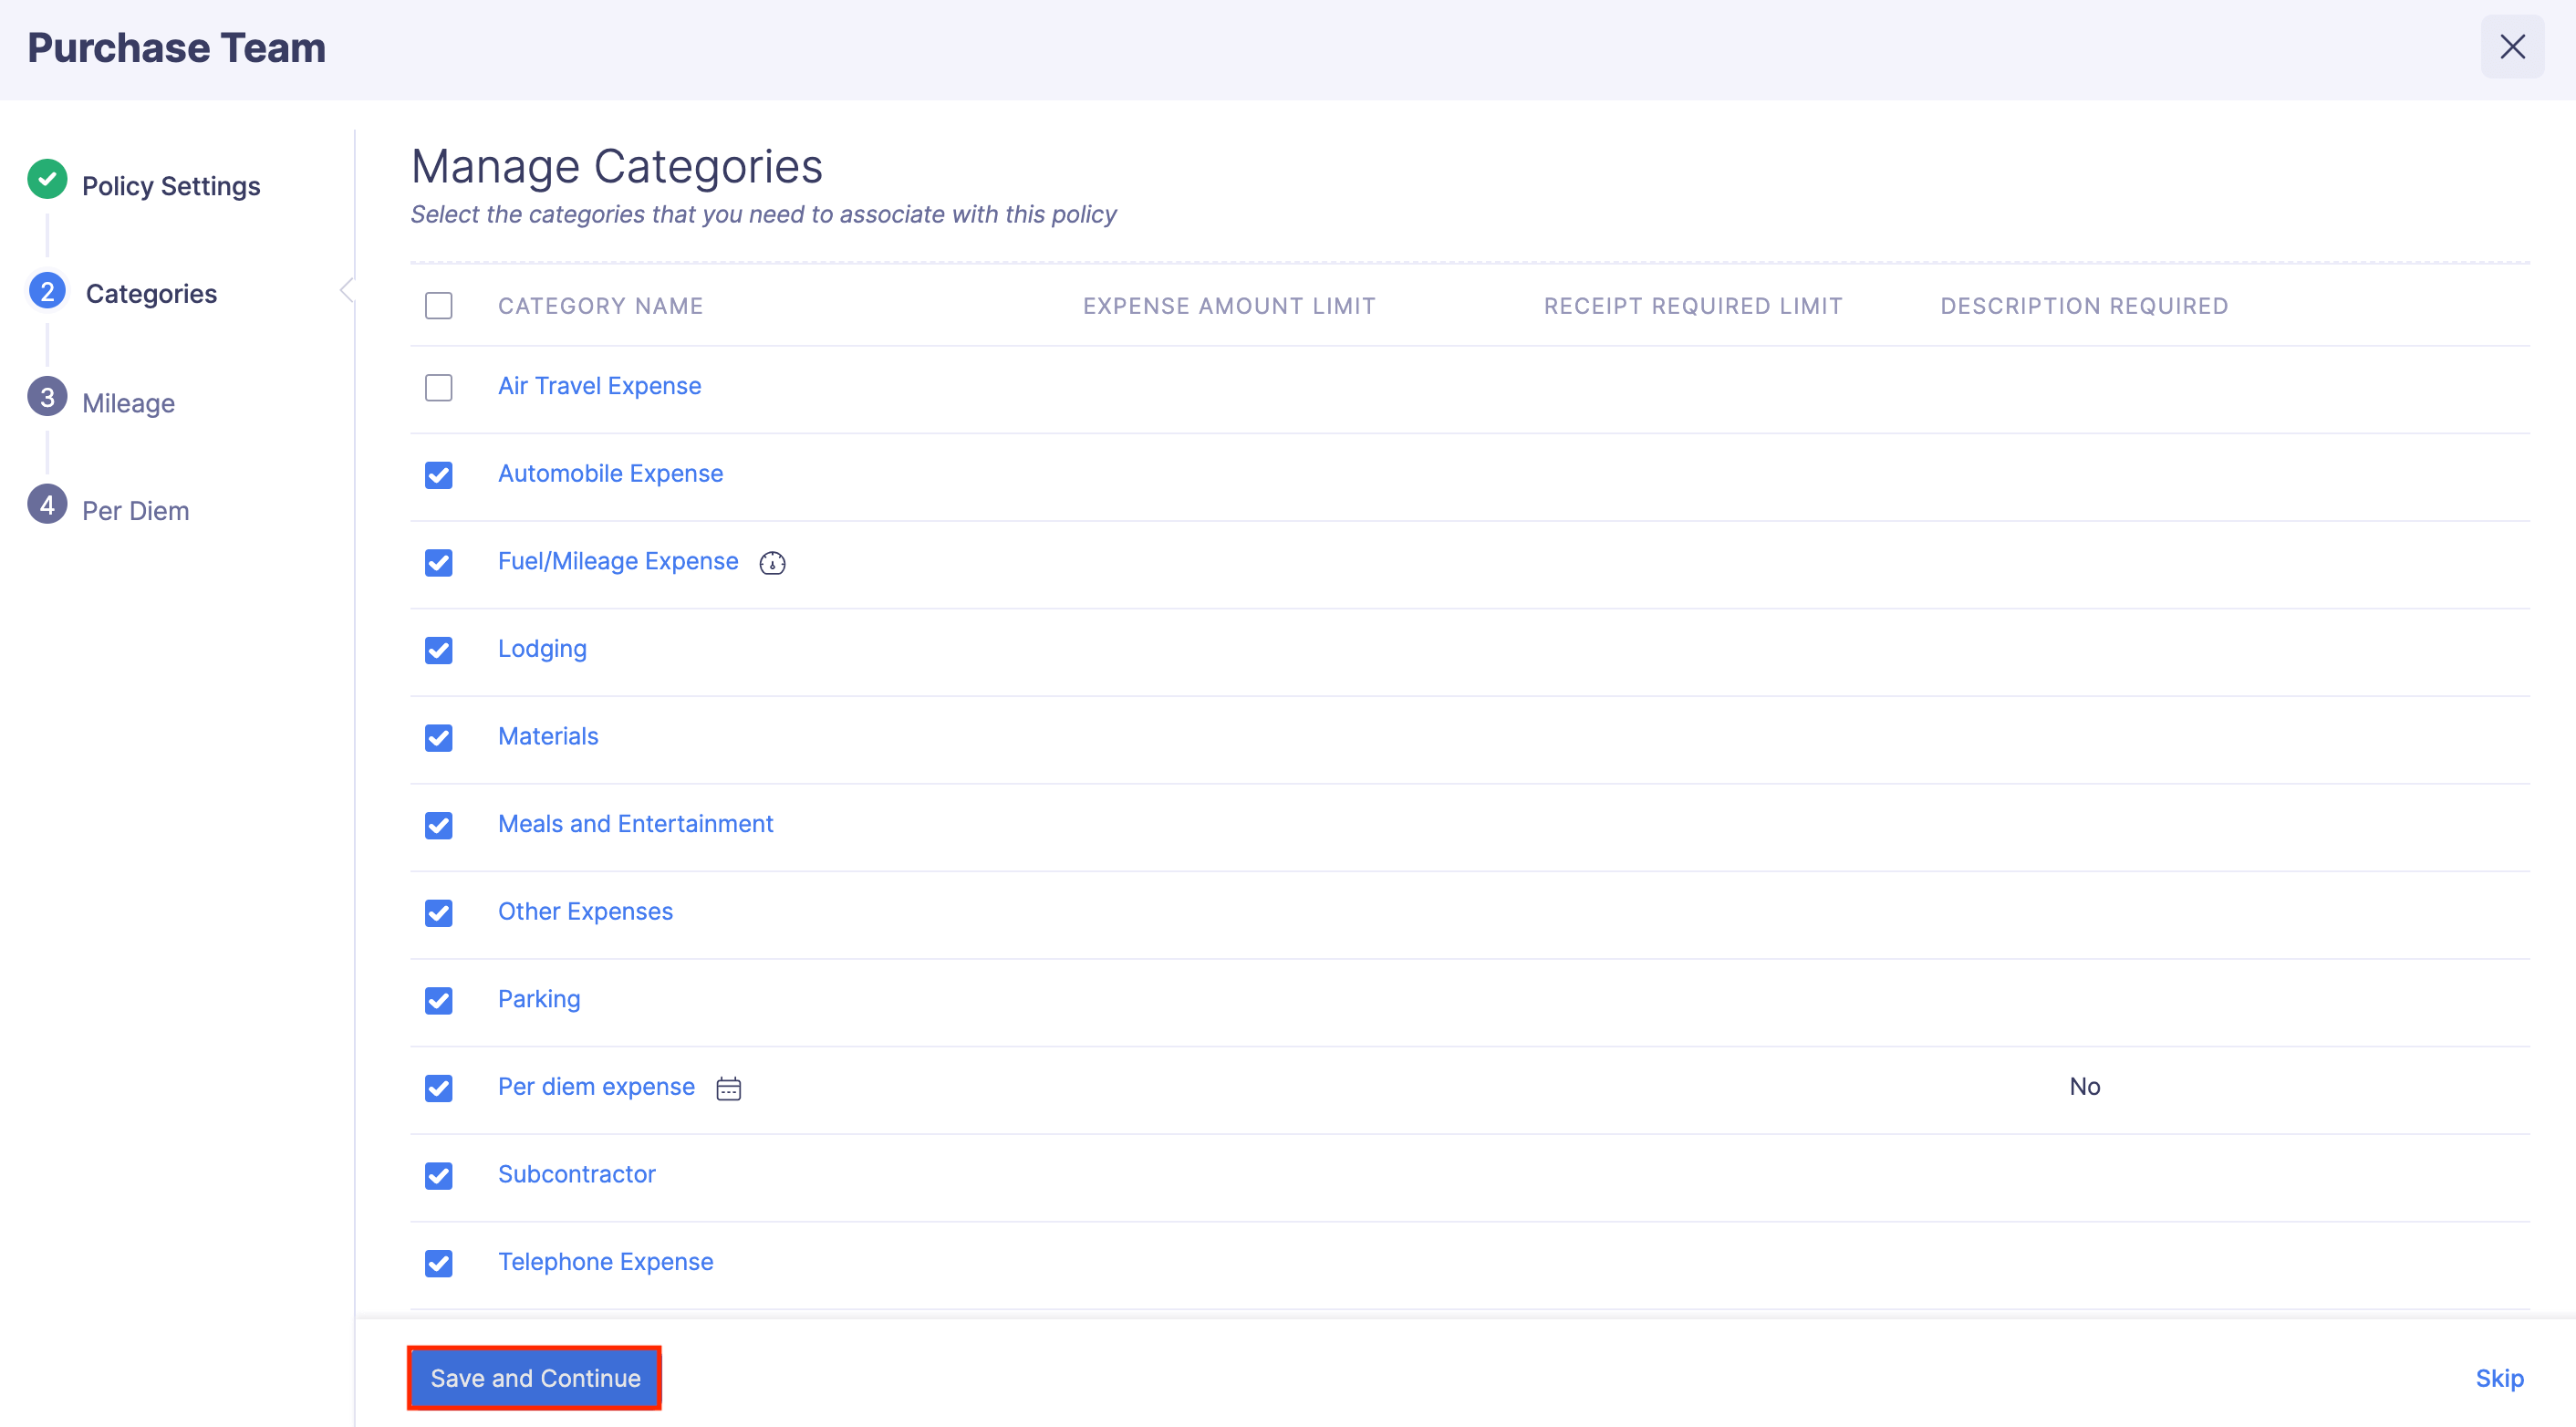Check the Air Travel Expense checkbox

click(x=438, y=387)
